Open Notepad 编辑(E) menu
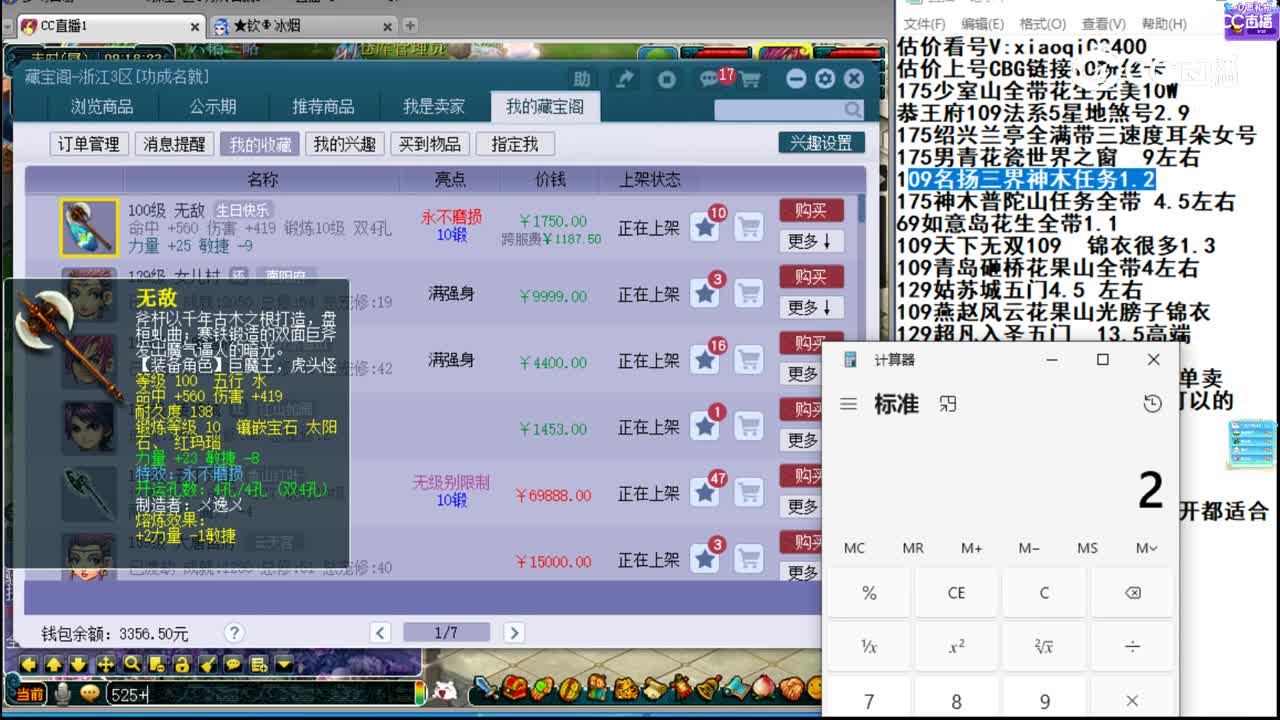1280x720 pixels. [983, 24]
